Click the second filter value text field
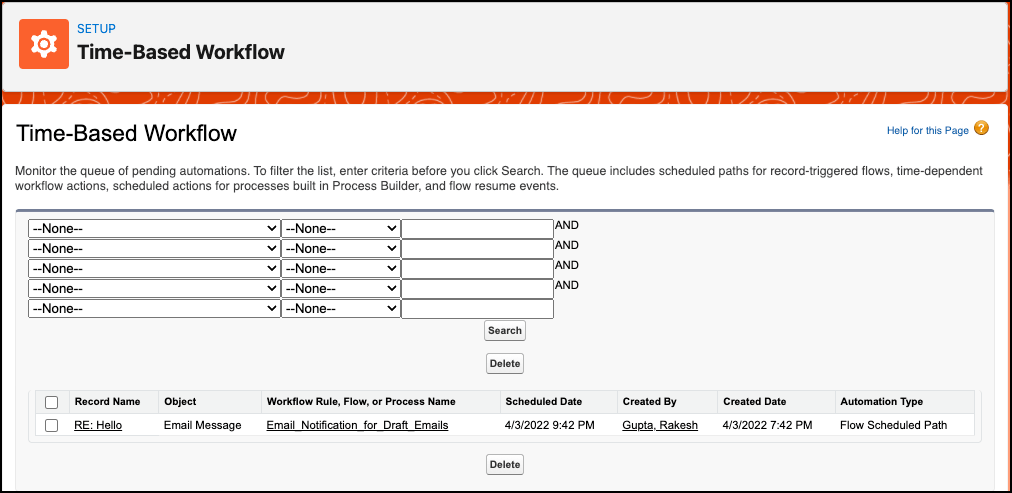The width and height of the screenshot is (1012, 493). tap(478, 248)
